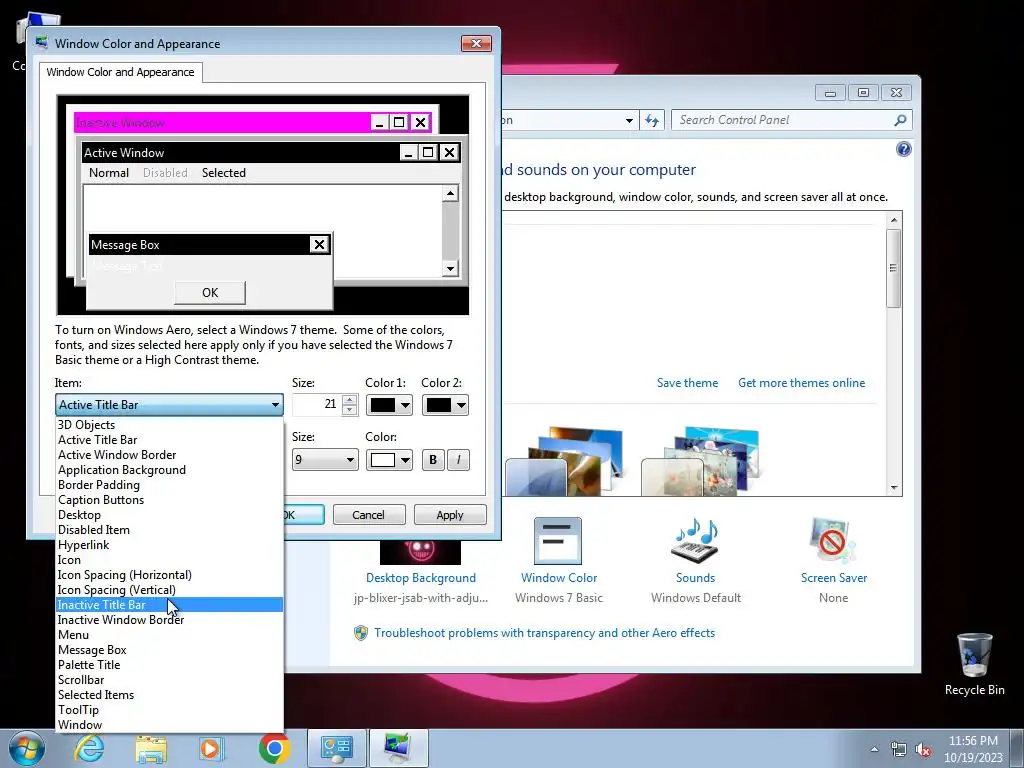Click the Screen Saver icon
Screen dimensions: 1024x768
[x=833, y=541]
